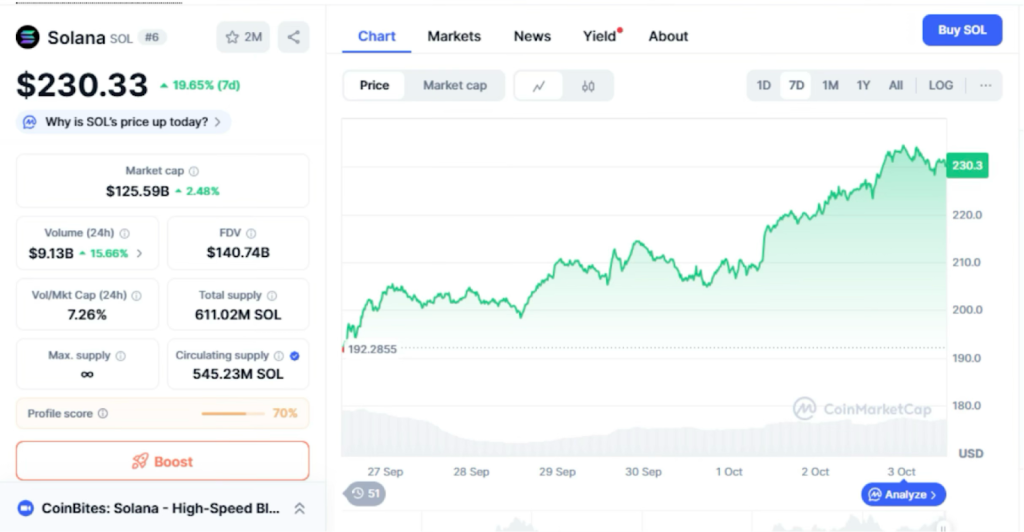
Task: Click the Profile score info icon
Action: [x=103, y=413]
